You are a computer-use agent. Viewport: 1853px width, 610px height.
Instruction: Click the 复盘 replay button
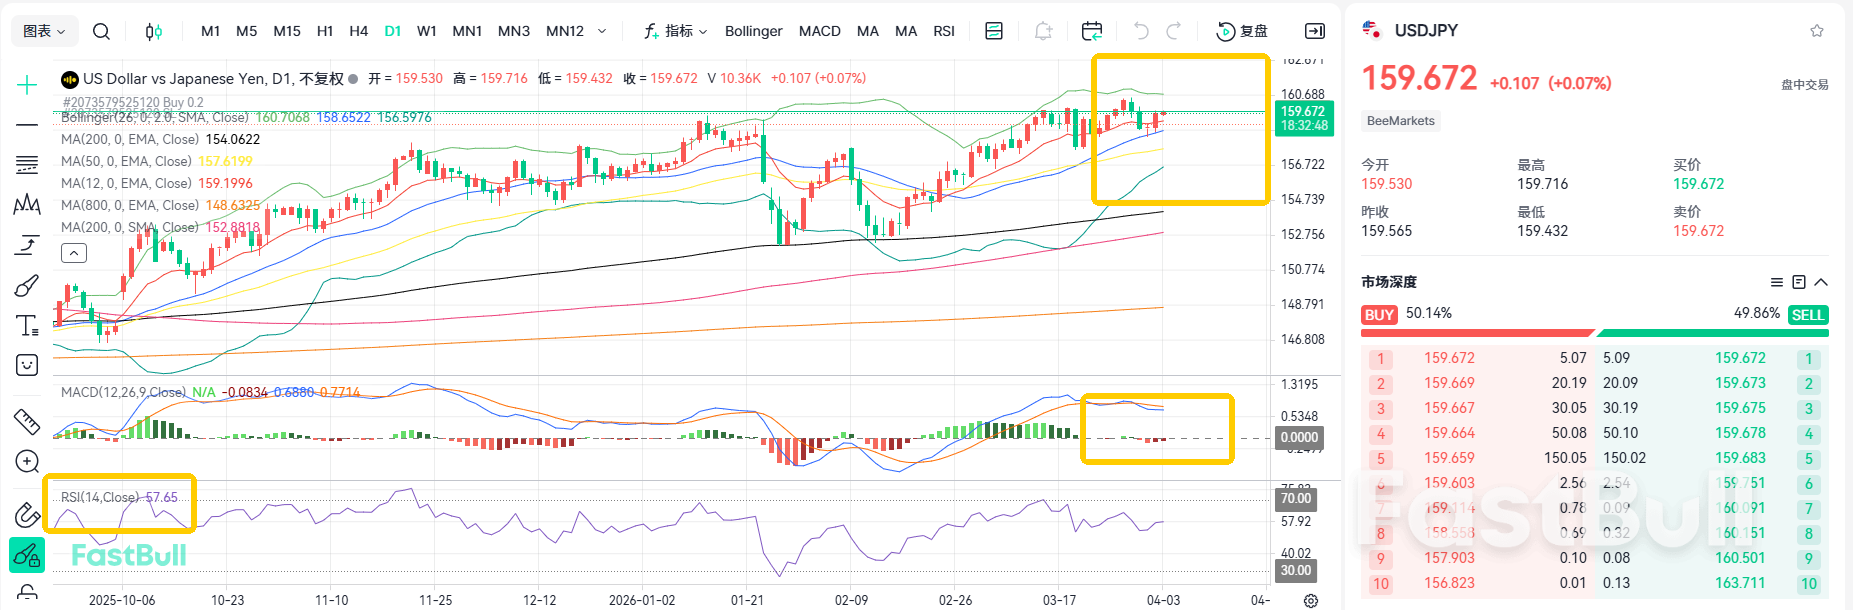[1242, 31]
